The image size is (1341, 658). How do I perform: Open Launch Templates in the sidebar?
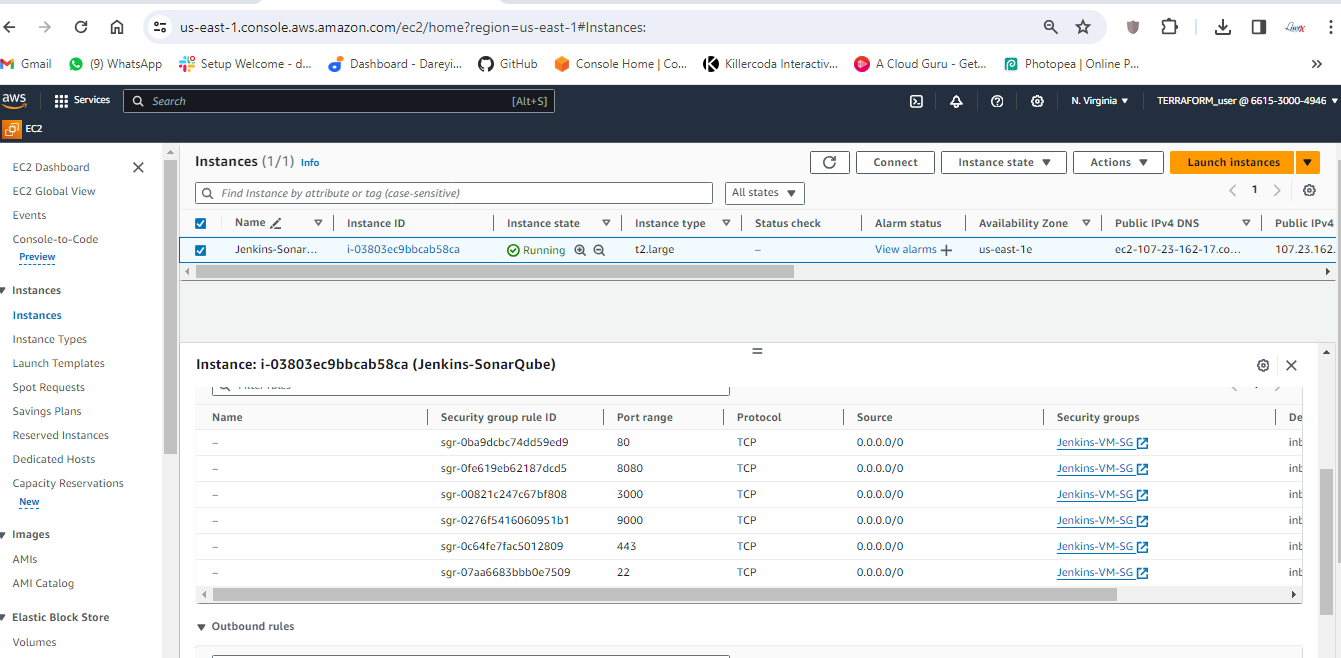(58, 363)
